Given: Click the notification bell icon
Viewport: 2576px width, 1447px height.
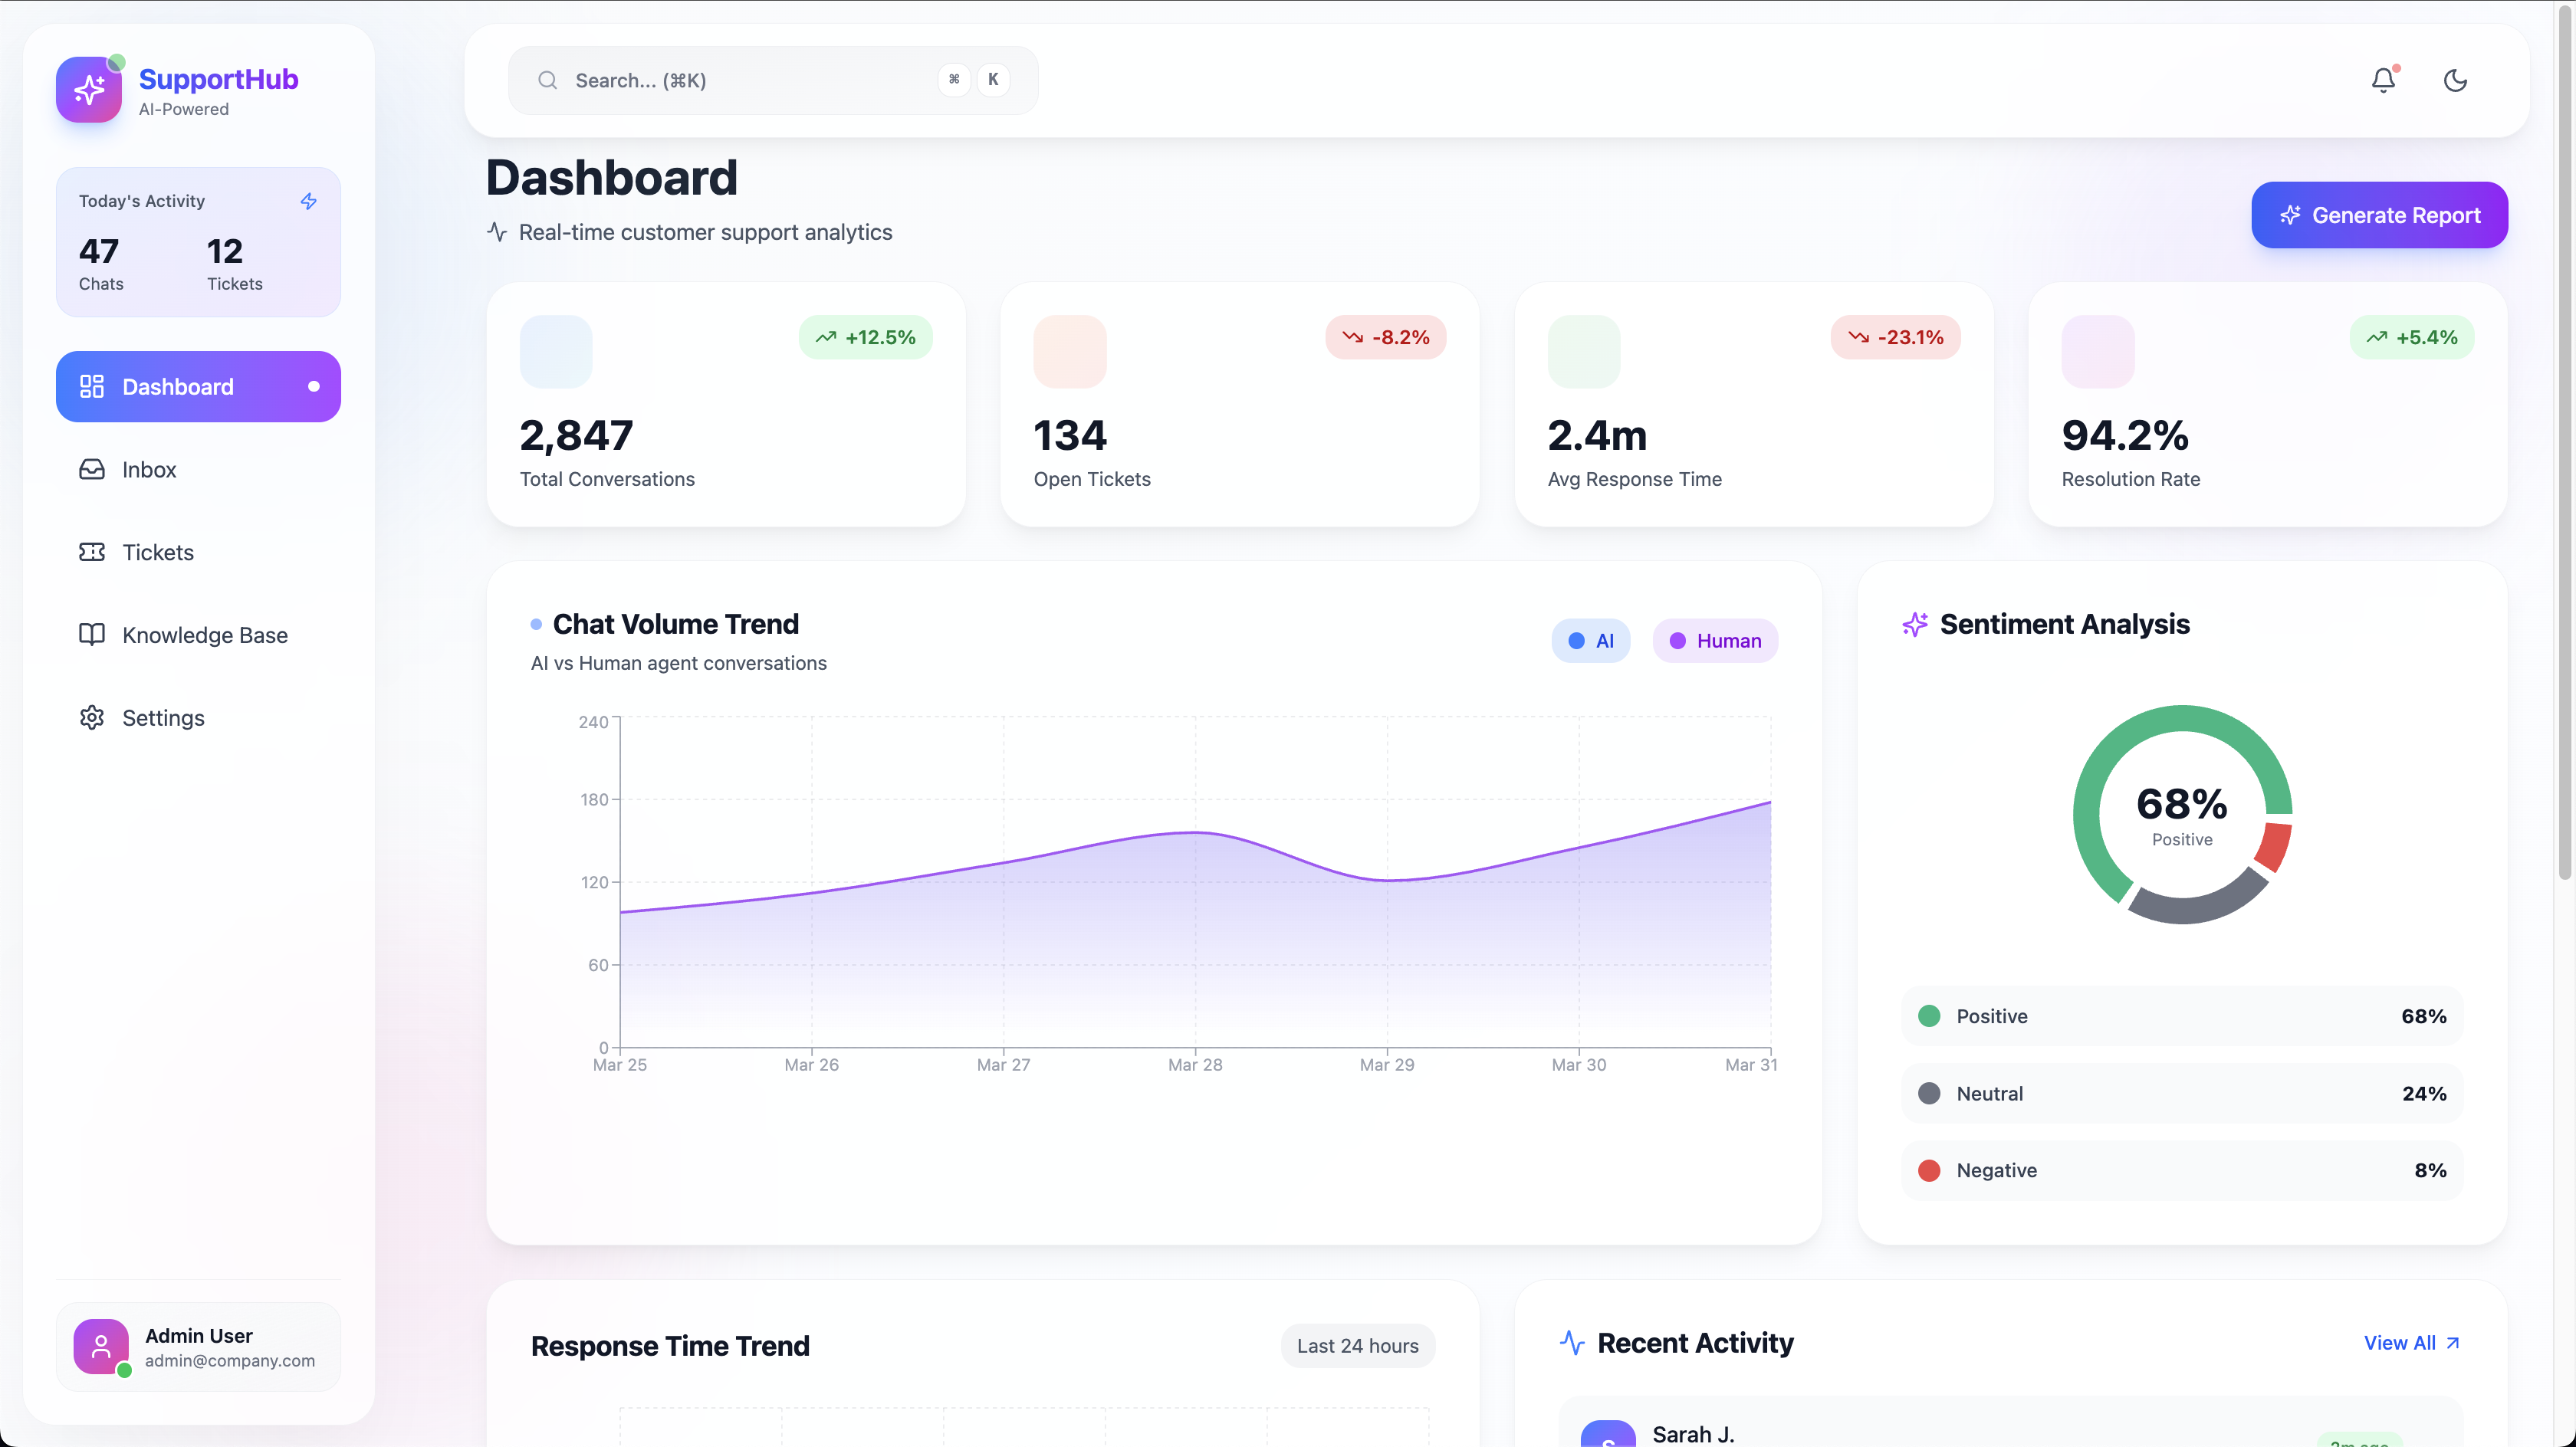Looking at the screenshot, I should pos(2383,80).
